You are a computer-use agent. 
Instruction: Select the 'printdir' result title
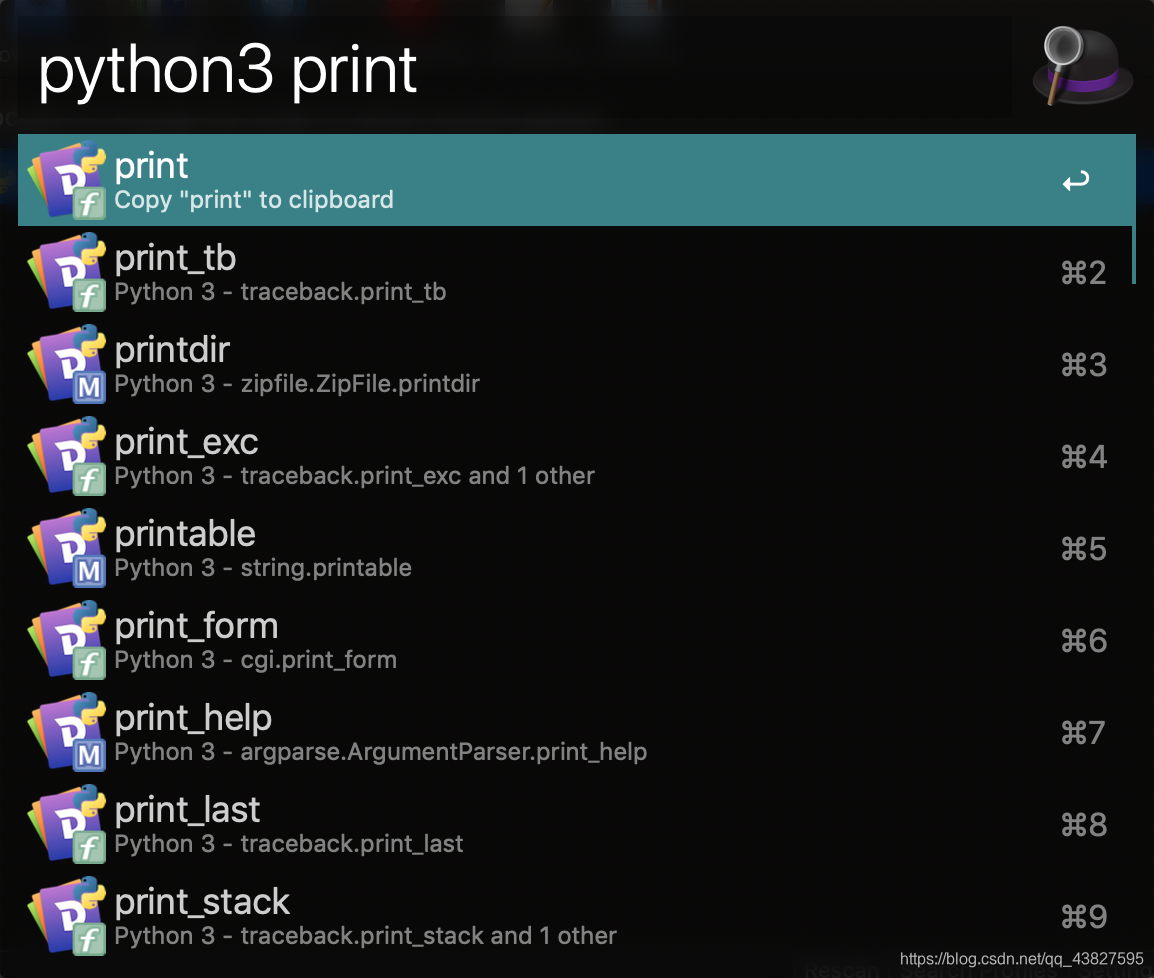pyautogui.click(x=172, y=350)
